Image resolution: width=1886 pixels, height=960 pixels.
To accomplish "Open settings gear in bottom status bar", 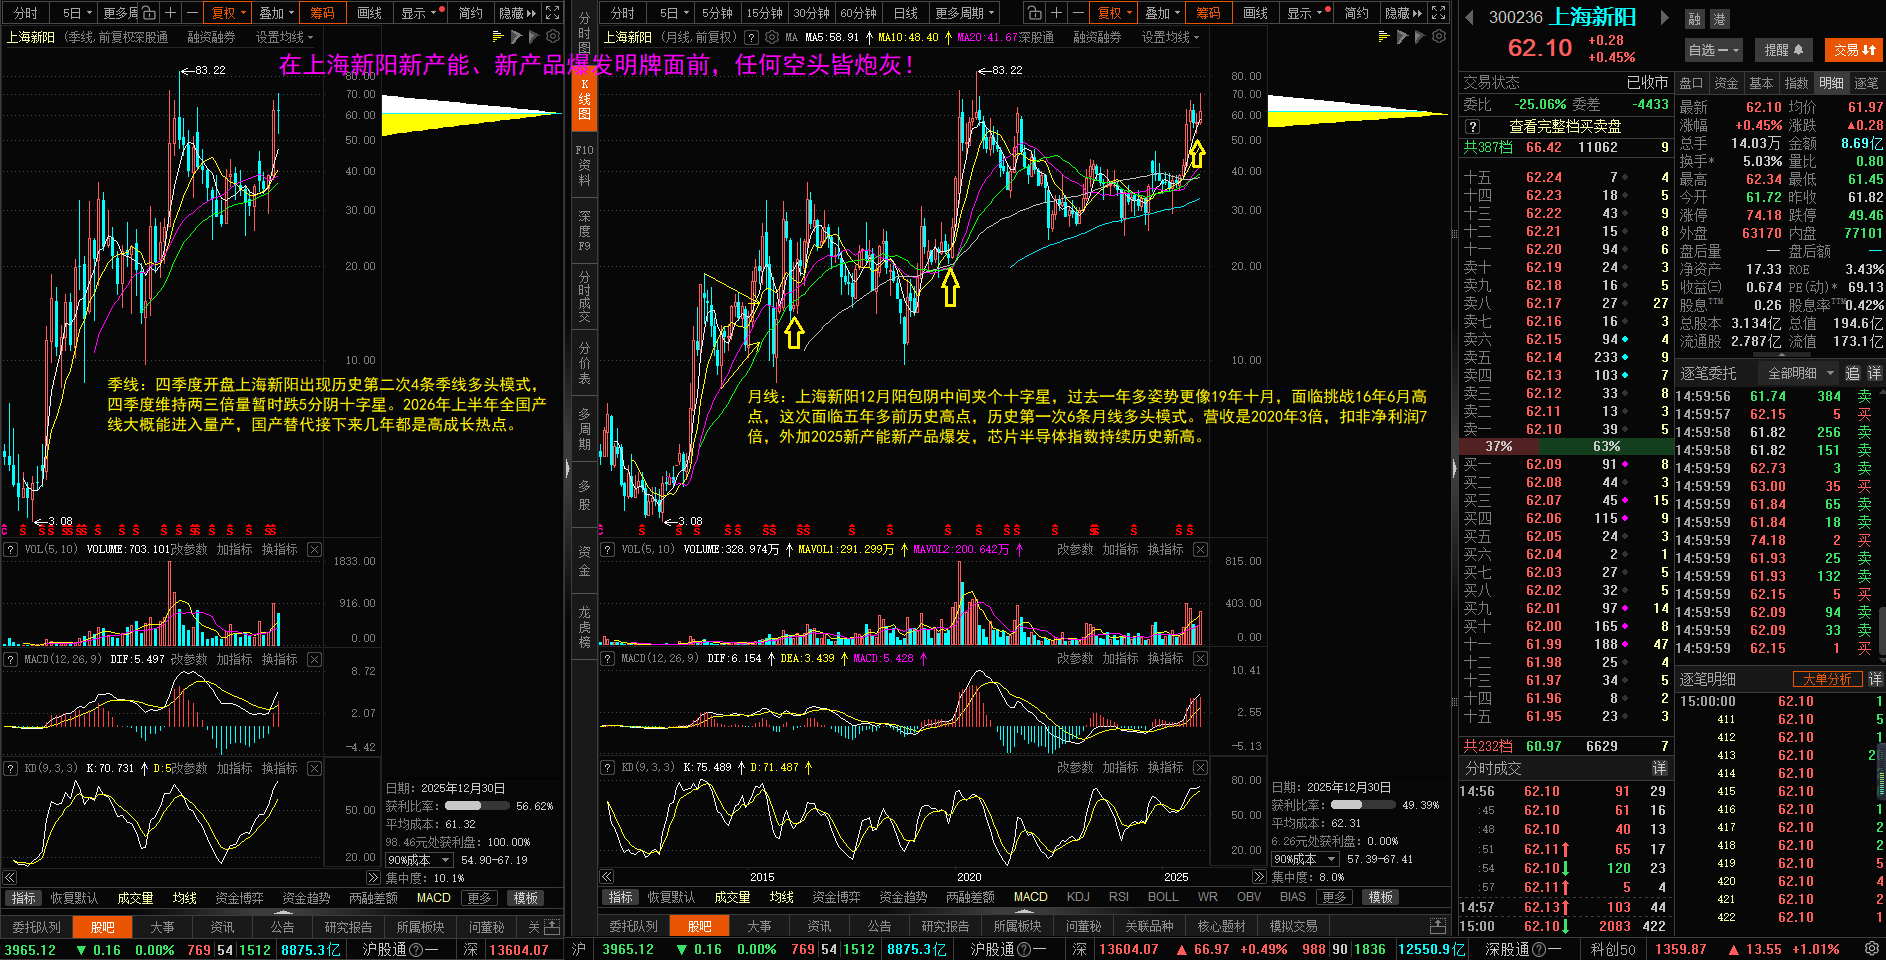I will [1872, 948].
